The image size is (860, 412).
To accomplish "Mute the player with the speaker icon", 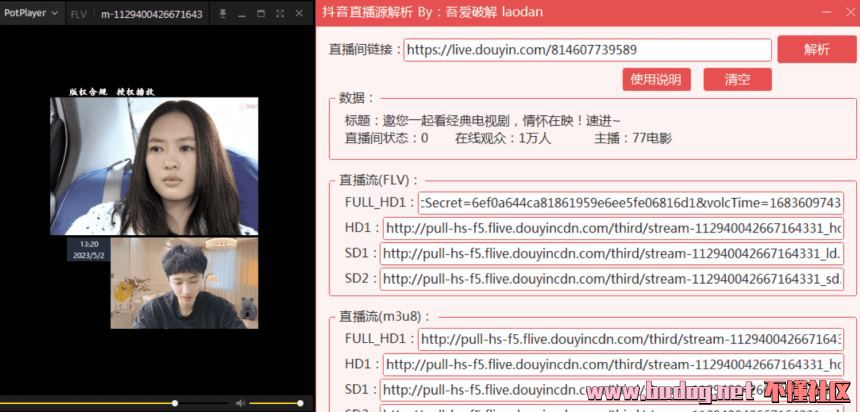I will pyautogui.click(x=238, y=403).
